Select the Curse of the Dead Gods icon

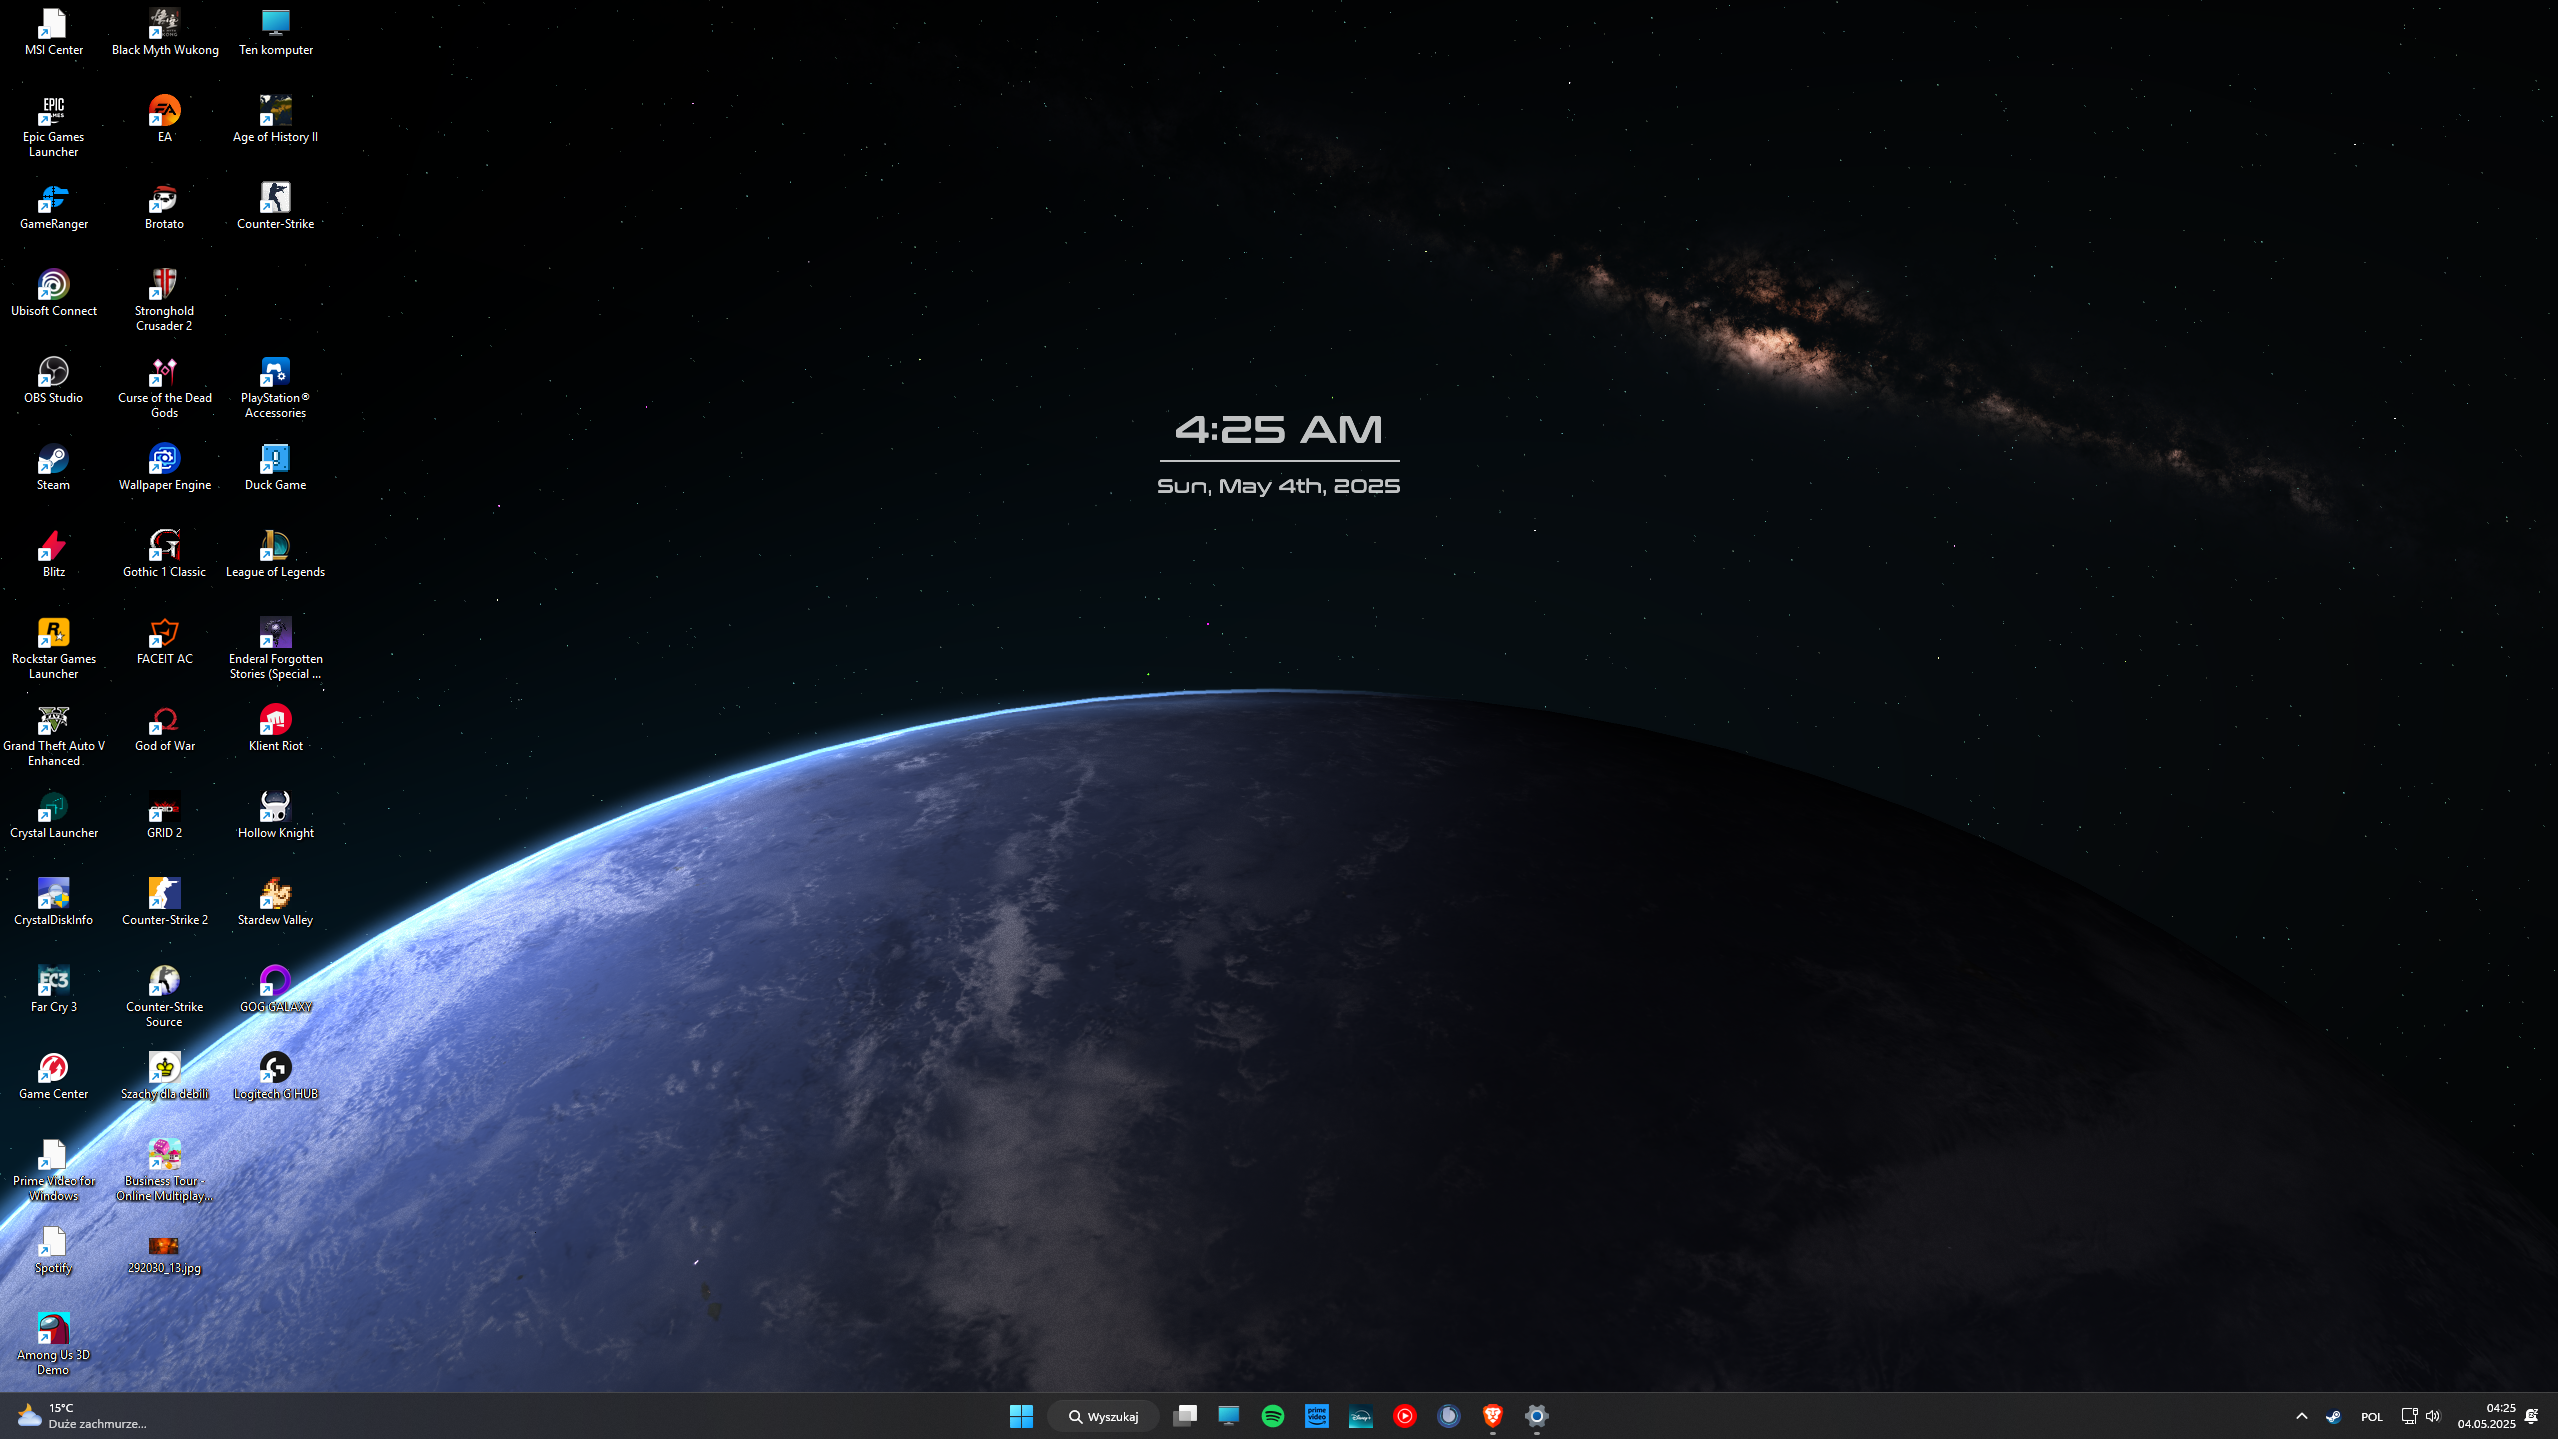165,387
